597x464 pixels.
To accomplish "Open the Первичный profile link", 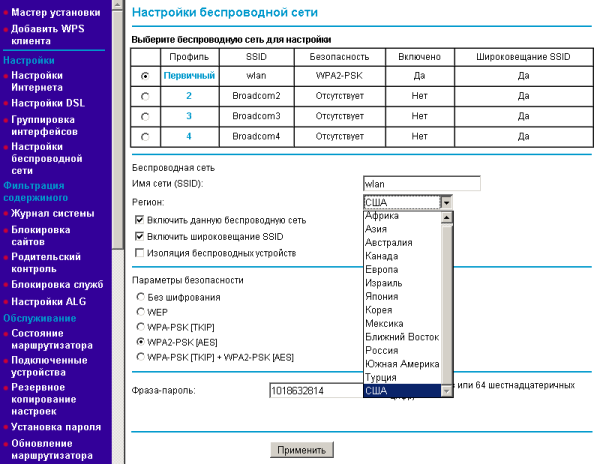I will (189, 76).
